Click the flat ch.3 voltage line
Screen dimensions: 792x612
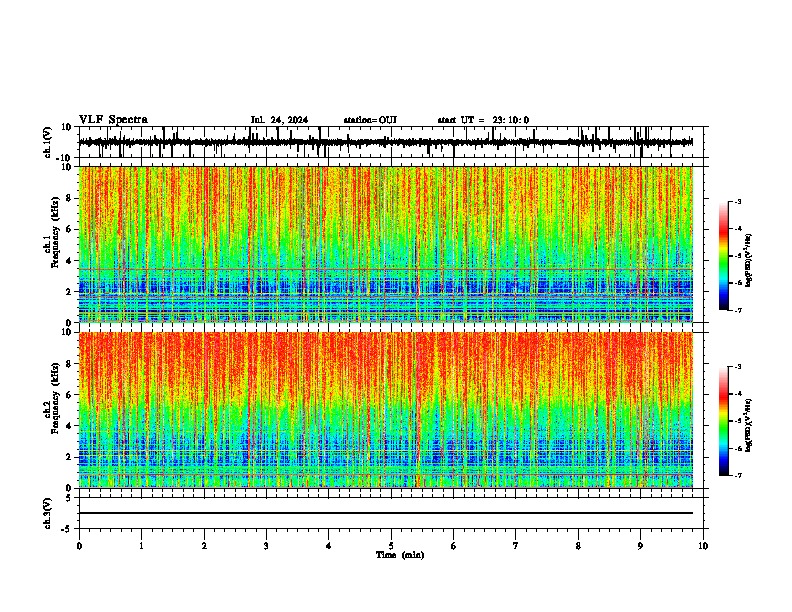click(x=386, y=513)
